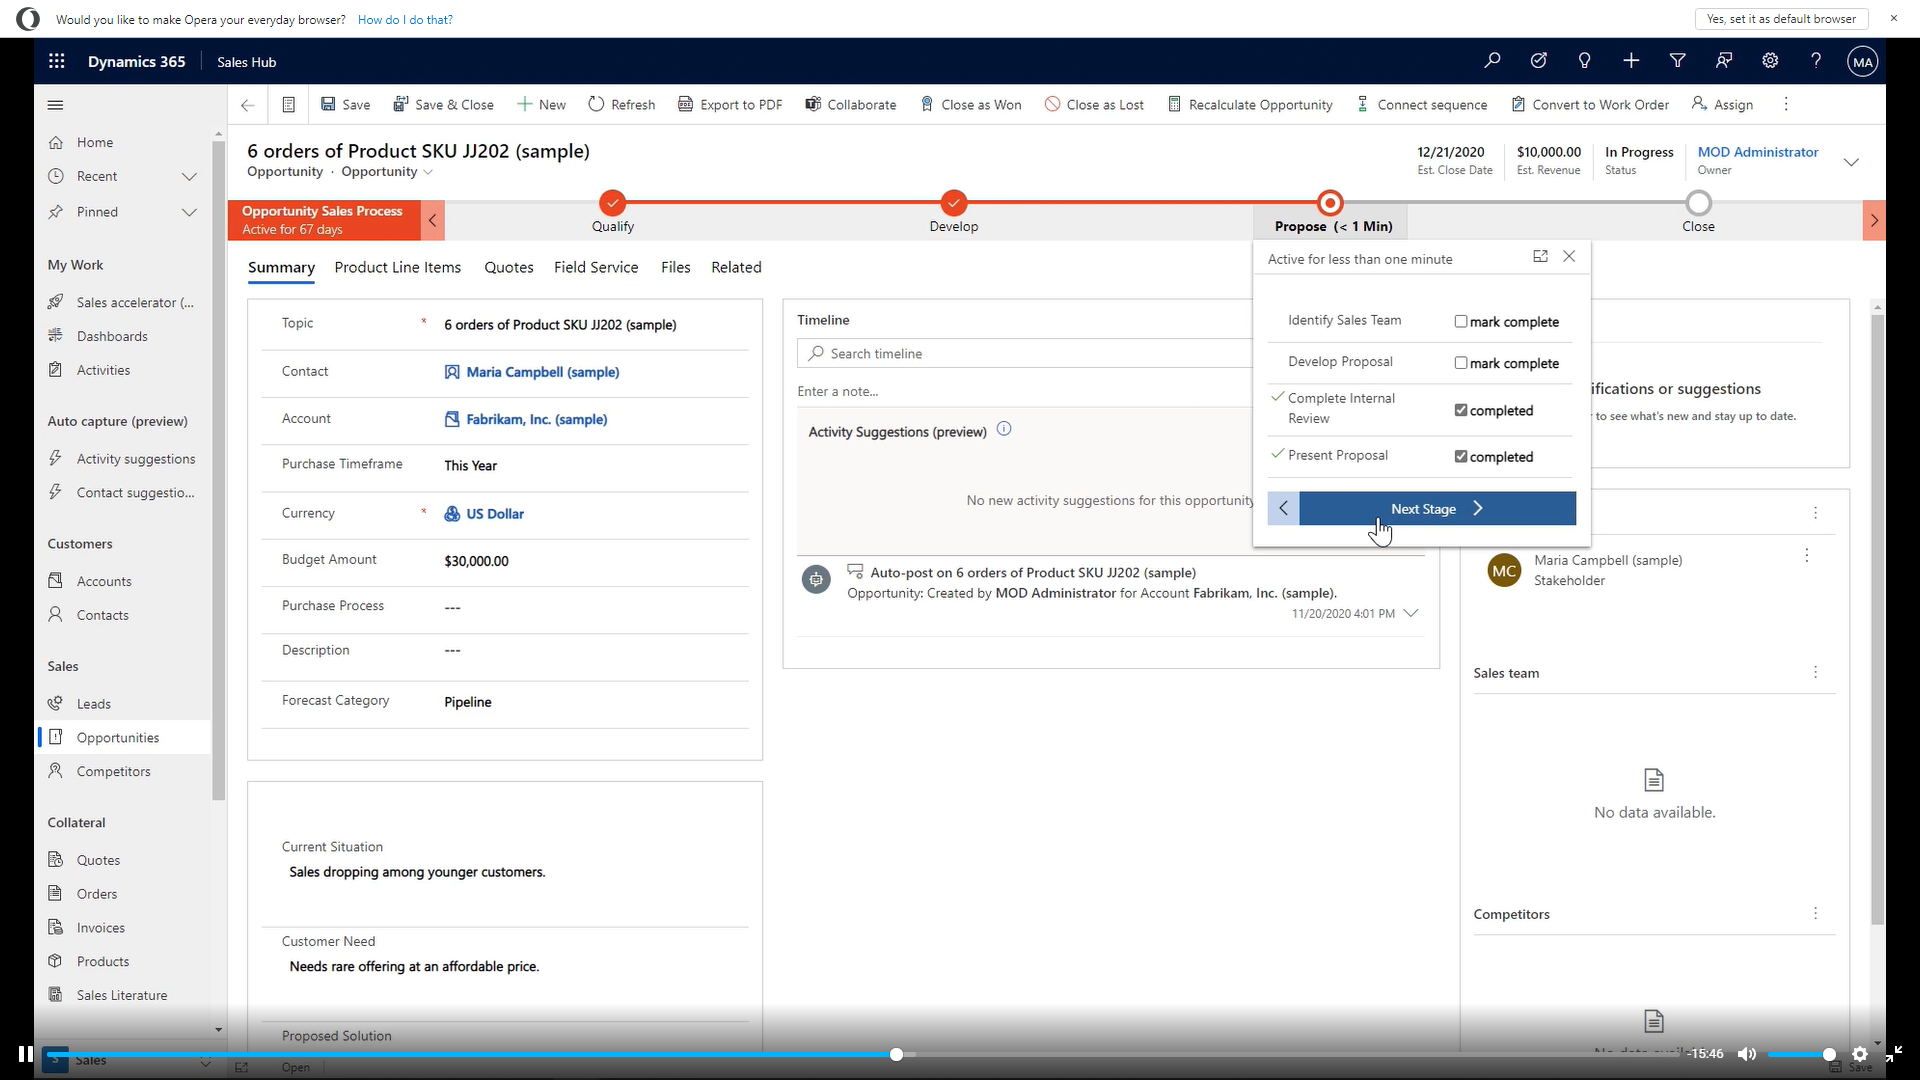
Task: Click Collaborate in the command bar
Action: tap(851, 105)
